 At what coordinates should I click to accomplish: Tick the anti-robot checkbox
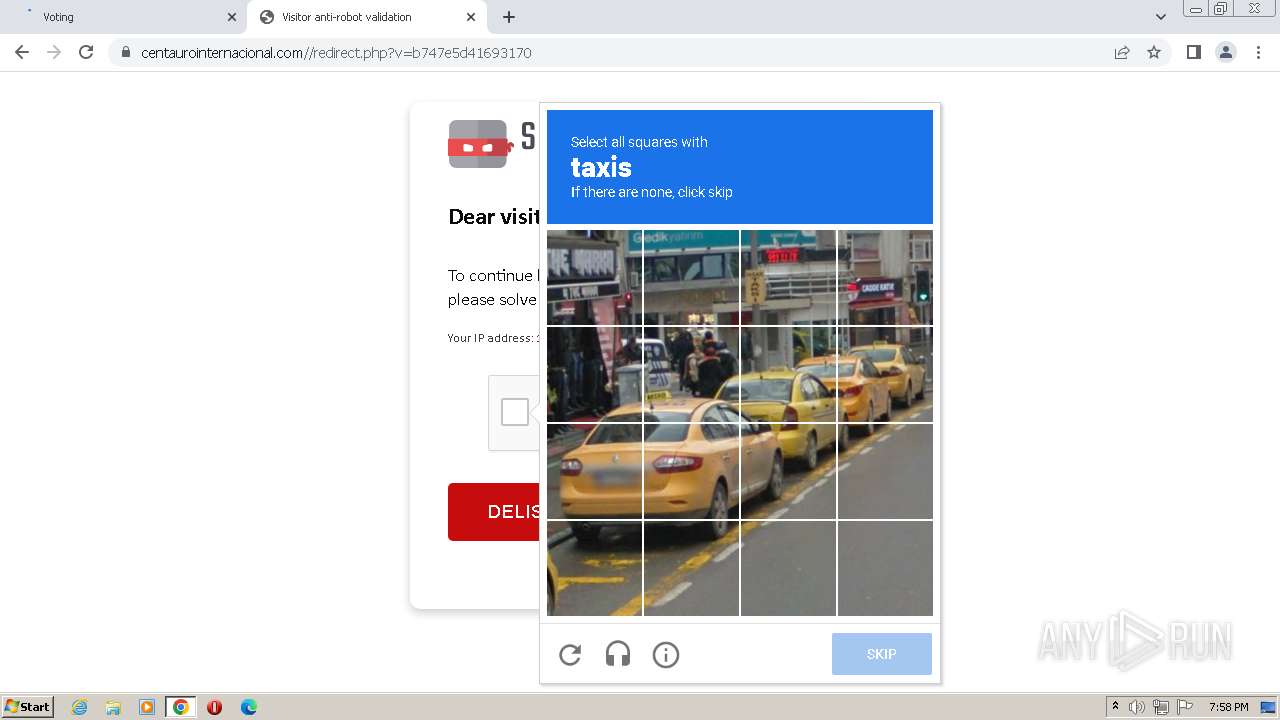515,412
